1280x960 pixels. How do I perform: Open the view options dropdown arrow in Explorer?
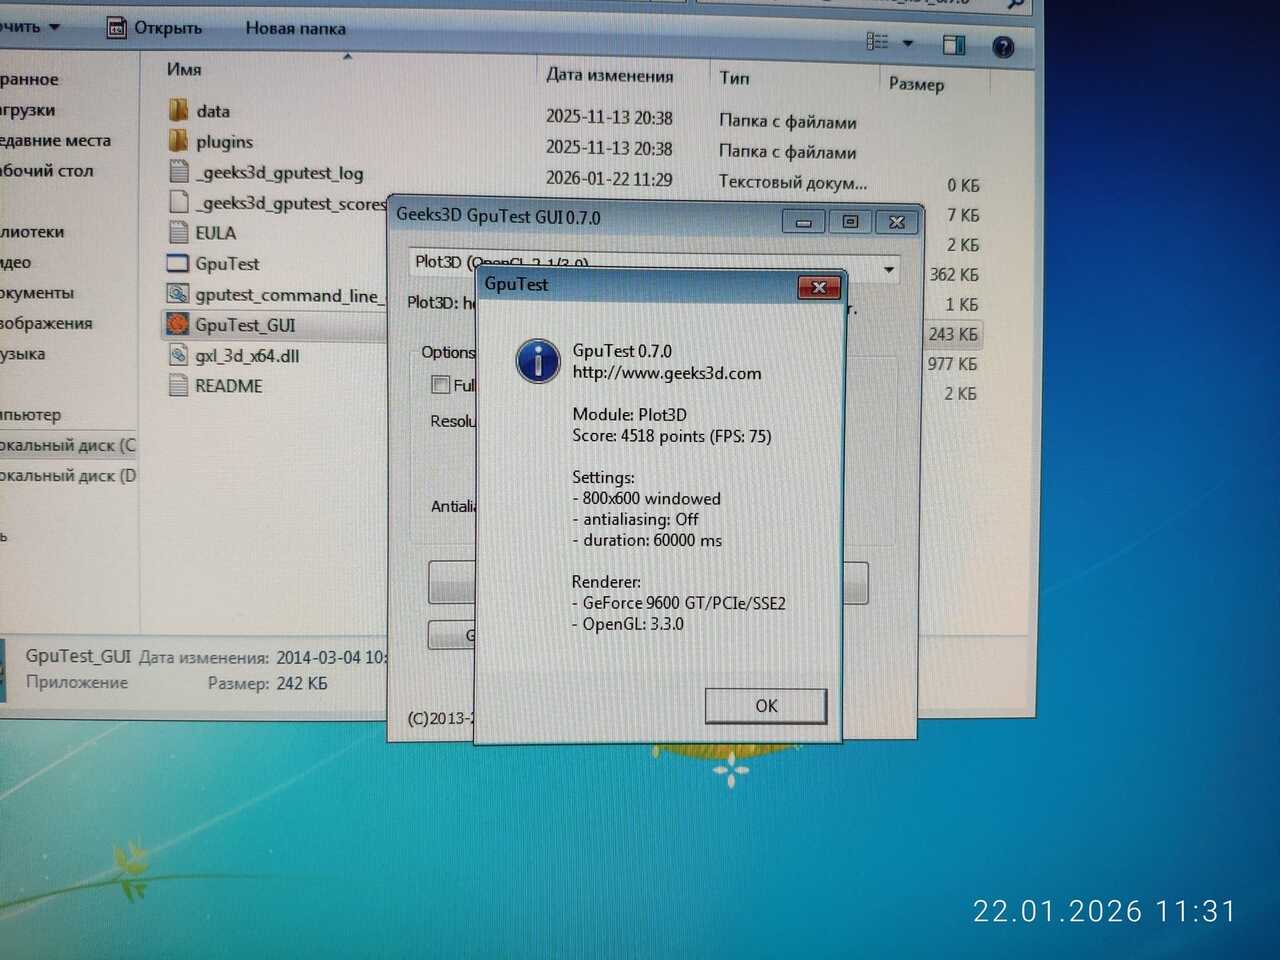(x=908, y=43)
